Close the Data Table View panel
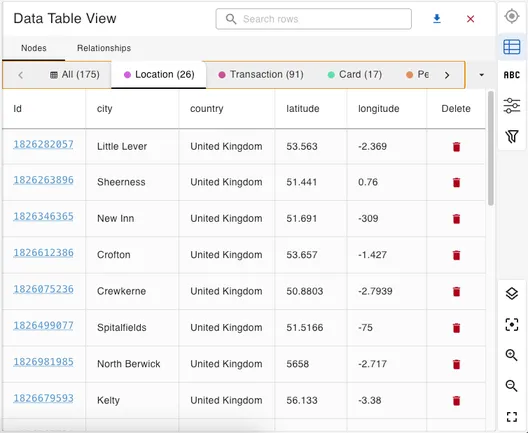 tap(470, 19)
